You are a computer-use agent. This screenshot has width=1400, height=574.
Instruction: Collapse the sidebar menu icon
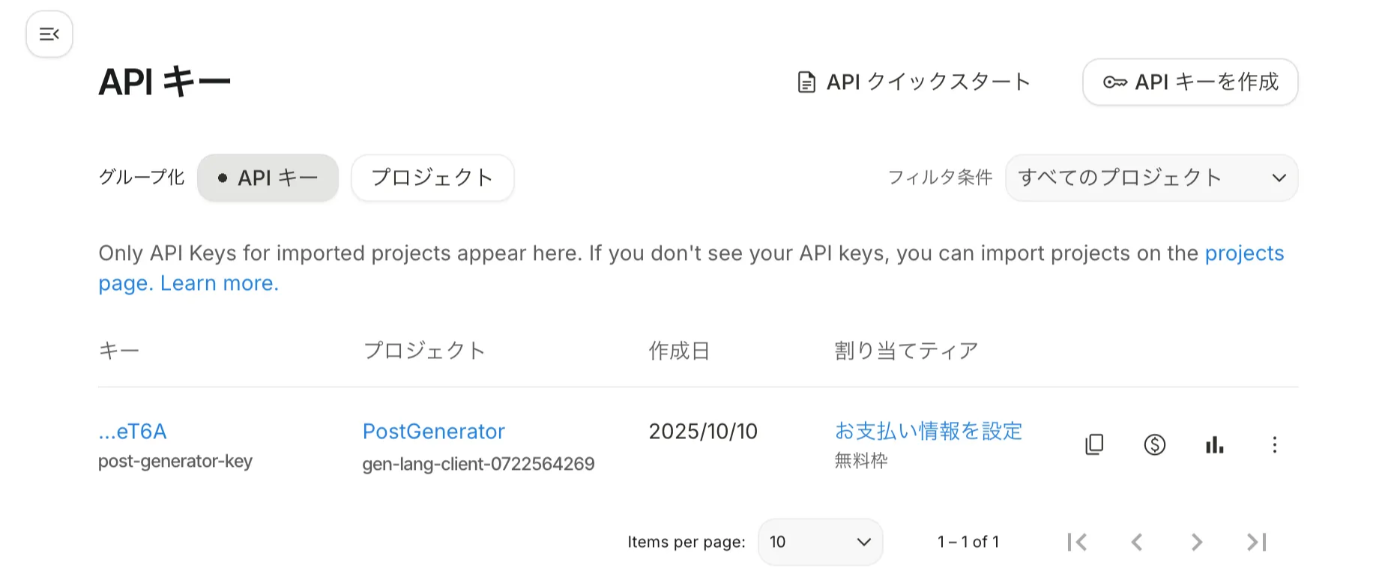point(49,34)
